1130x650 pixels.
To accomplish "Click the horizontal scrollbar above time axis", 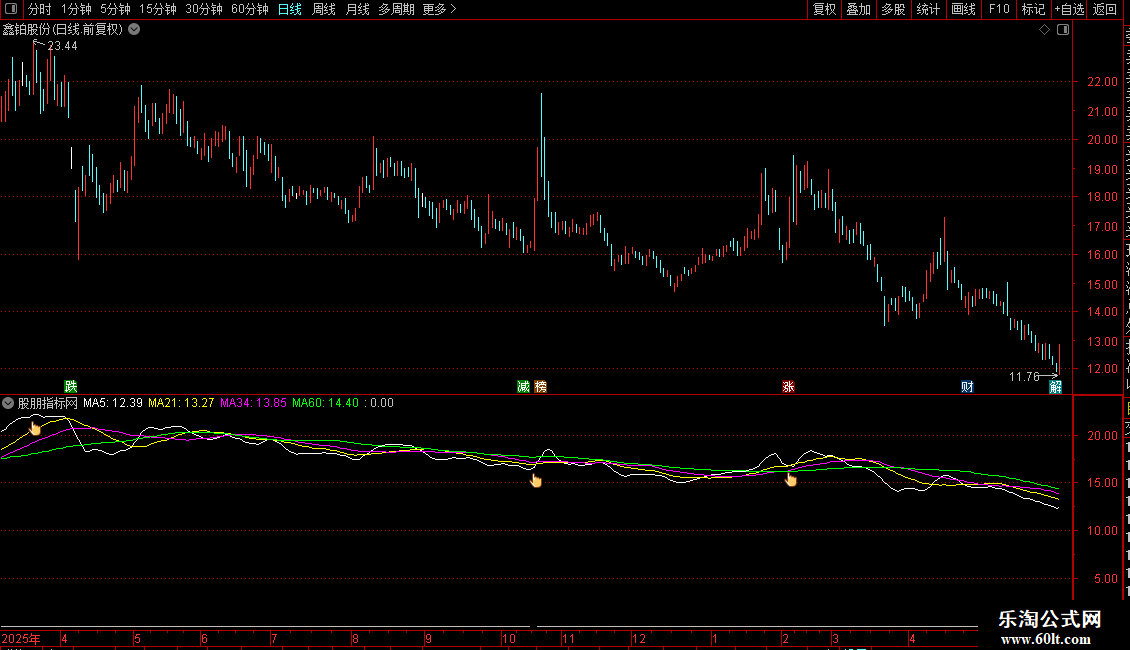I will (489, 626).
